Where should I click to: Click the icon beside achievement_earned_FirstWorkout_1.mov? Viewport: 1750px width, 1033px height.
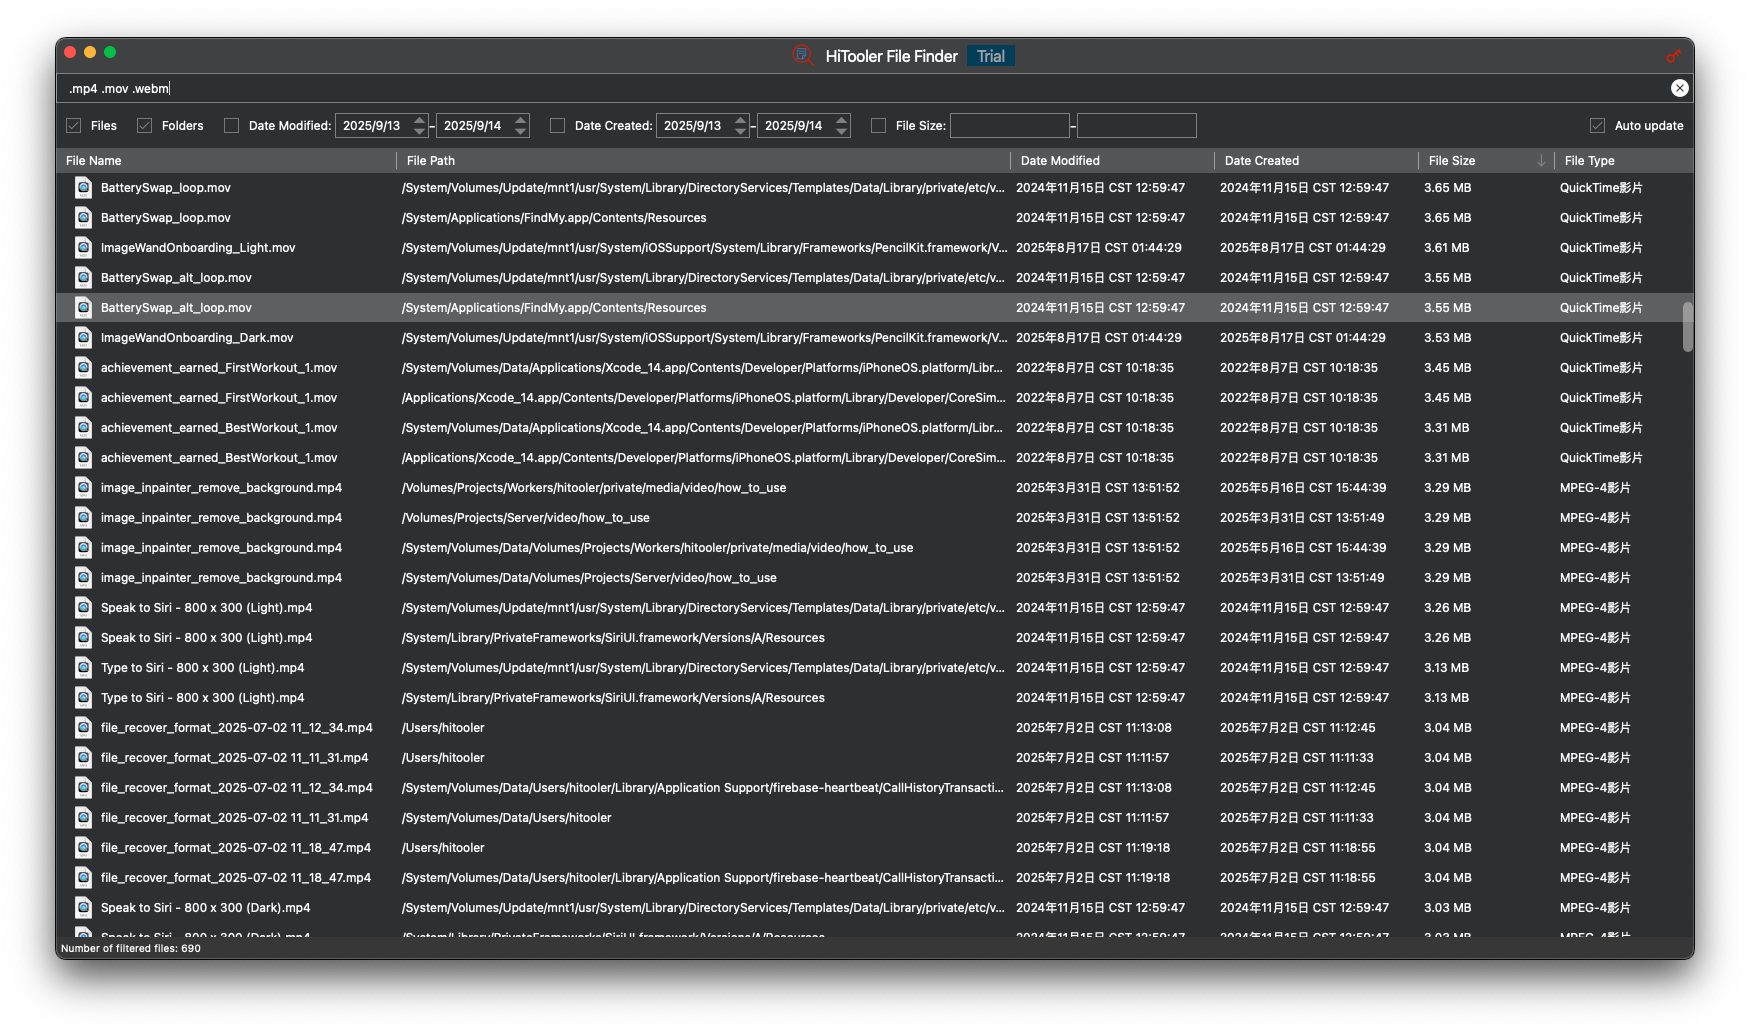point(83,367)
